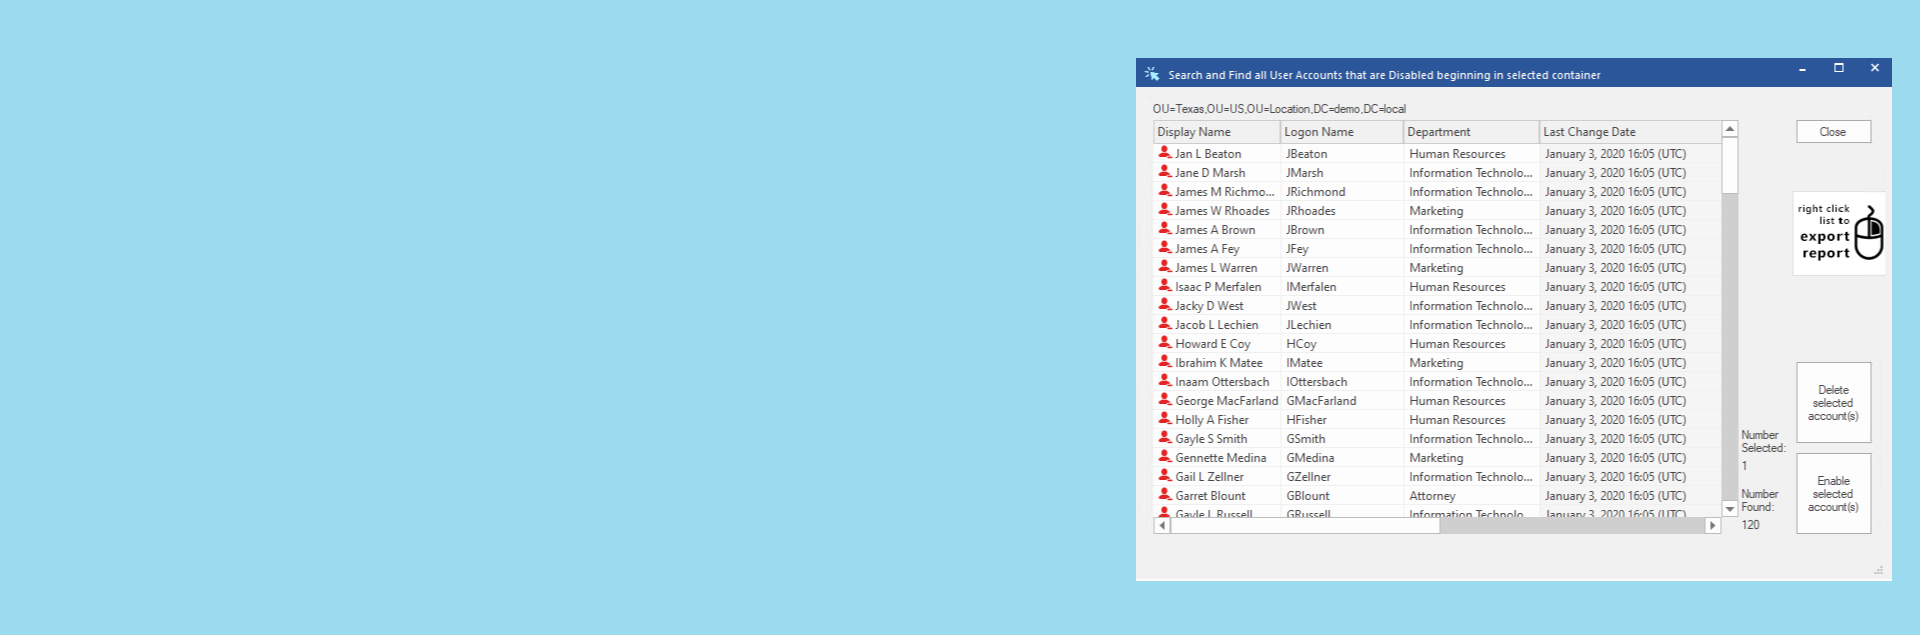The height and width of the screenshot is (635, 1920).
Task: Click user icon for Jan L Beaton
Action: click(1165, 153)
